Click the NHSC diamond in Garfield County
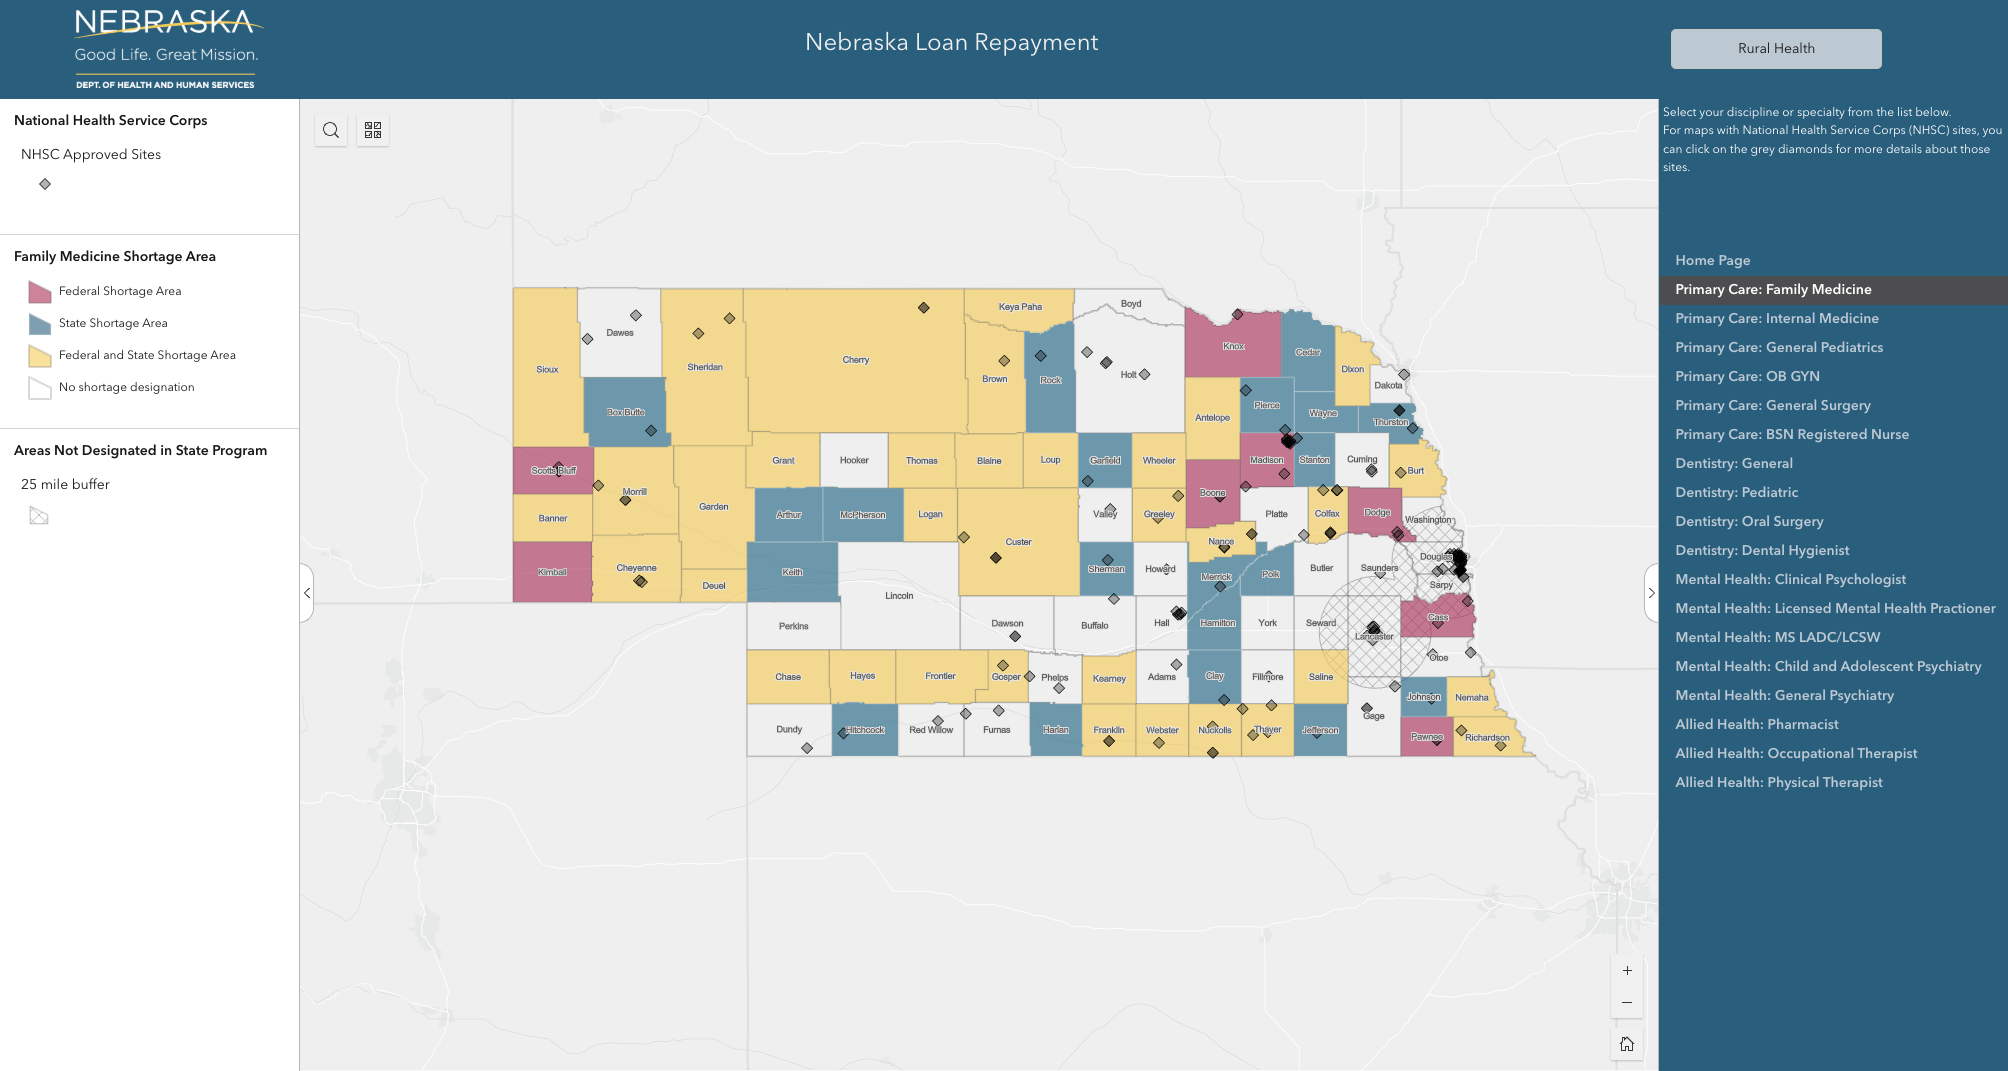 click(x=1088, y=481)
